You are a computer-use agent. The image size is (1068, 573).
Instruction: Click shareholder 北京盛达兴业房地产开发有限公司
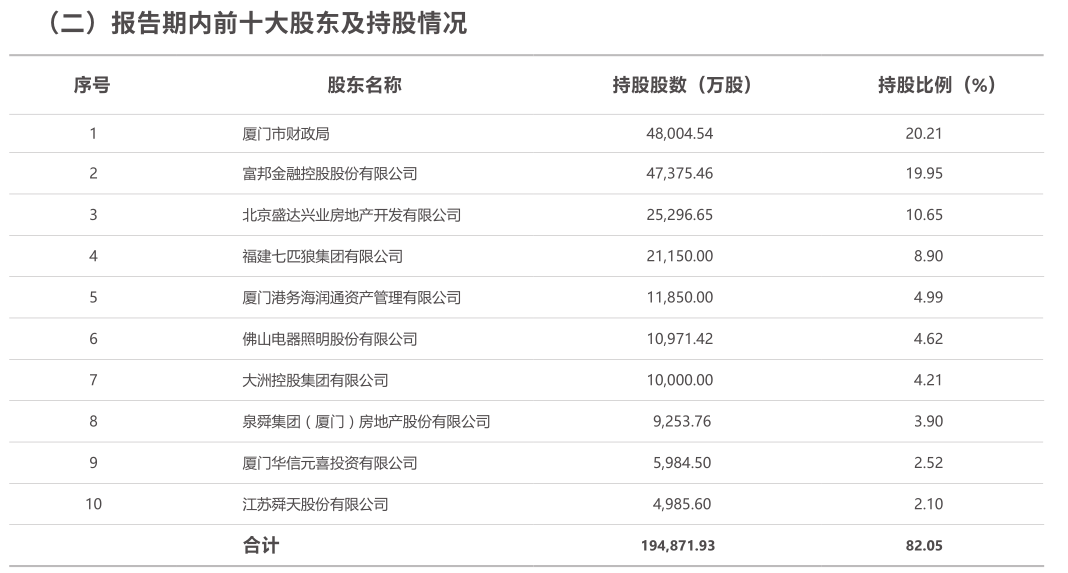tap(351, 215)
